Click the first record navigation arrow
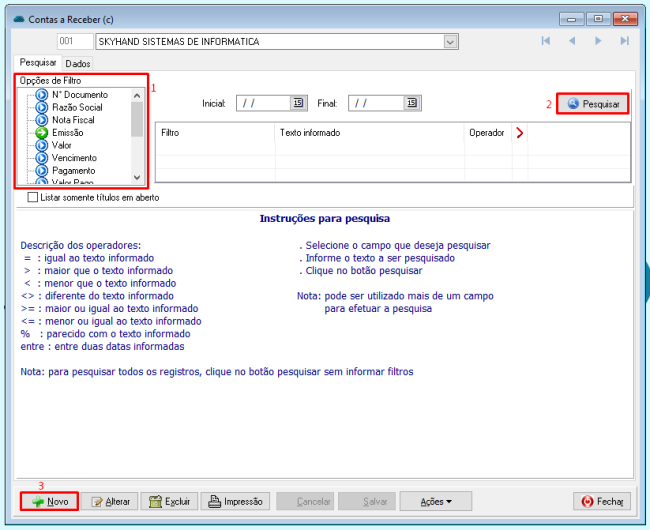Viewport: 650px width, 530px height. pyautogui.click(x=546, y=41)
